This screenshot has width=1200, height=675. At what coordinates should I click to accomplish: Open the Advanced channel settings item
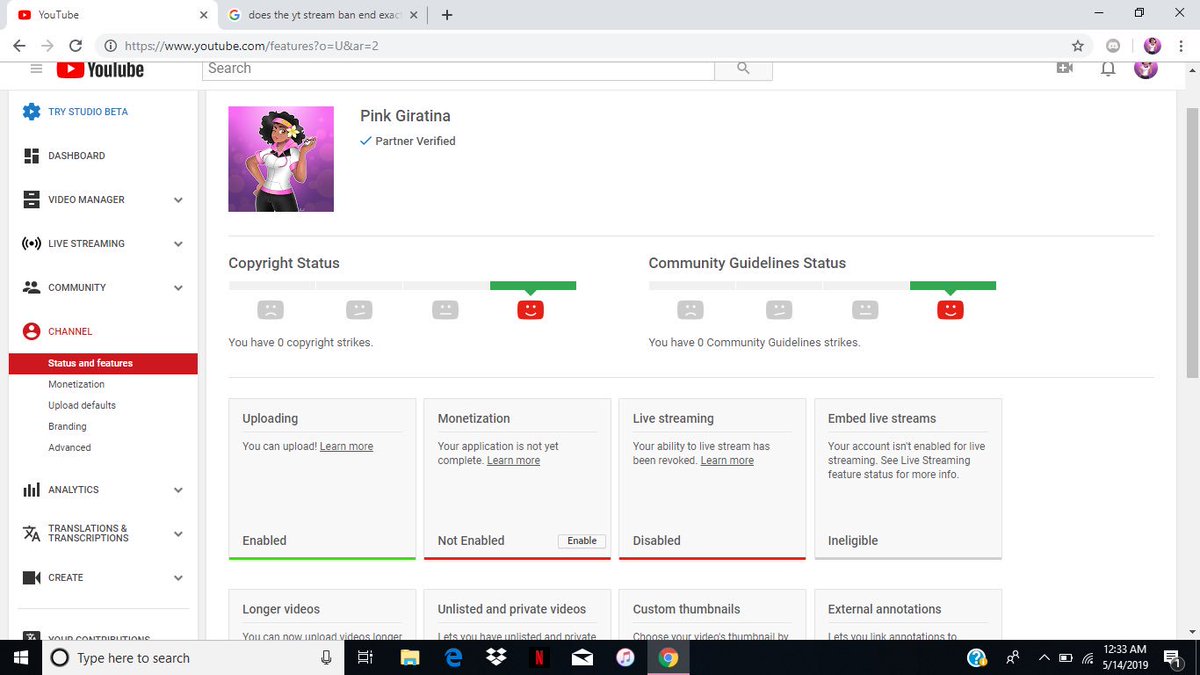(x=69, y=447)
